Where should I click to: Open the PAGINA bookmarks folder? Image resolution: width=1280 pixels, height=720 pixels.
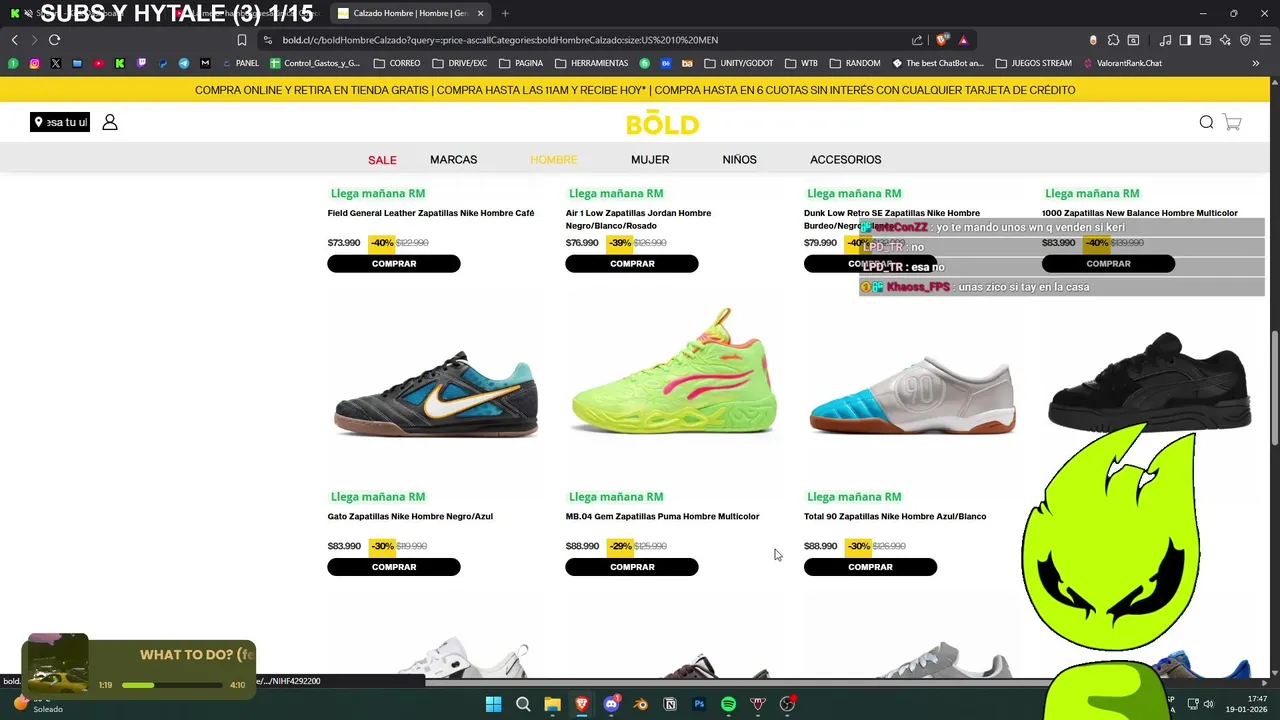click(x=521, y=63)
